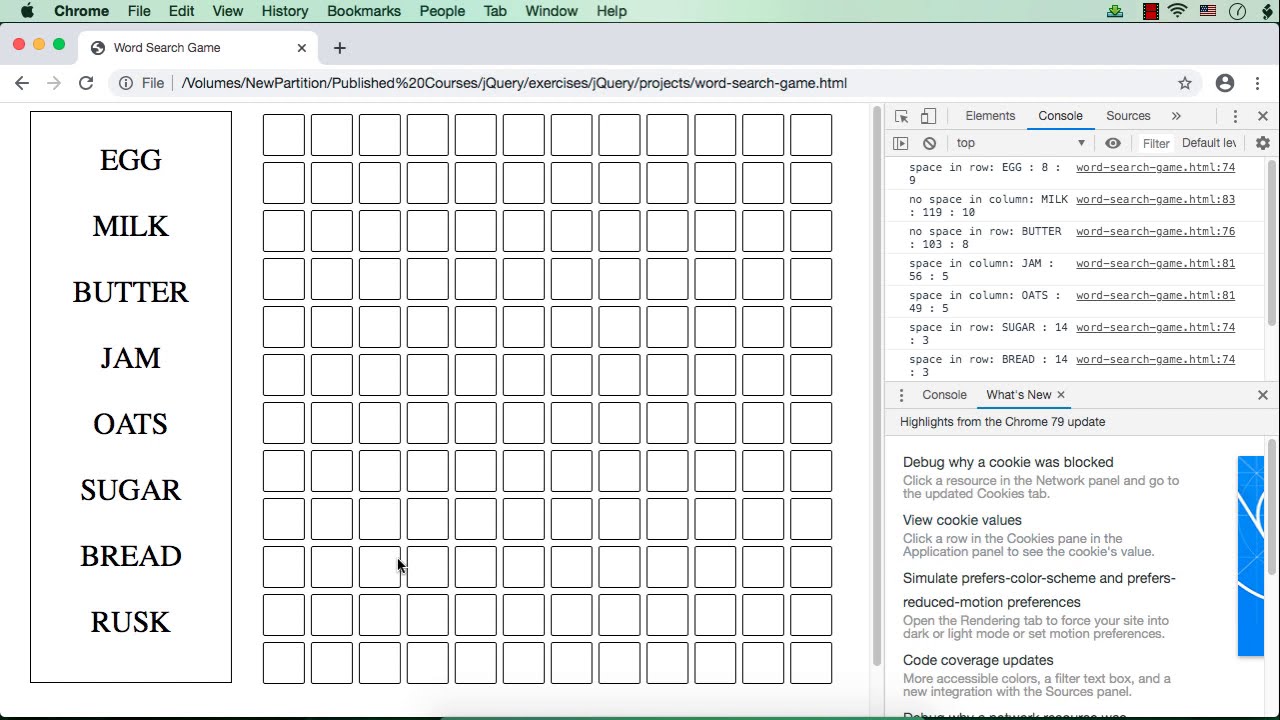Open the top JavaScript context dropdown

1020,143
